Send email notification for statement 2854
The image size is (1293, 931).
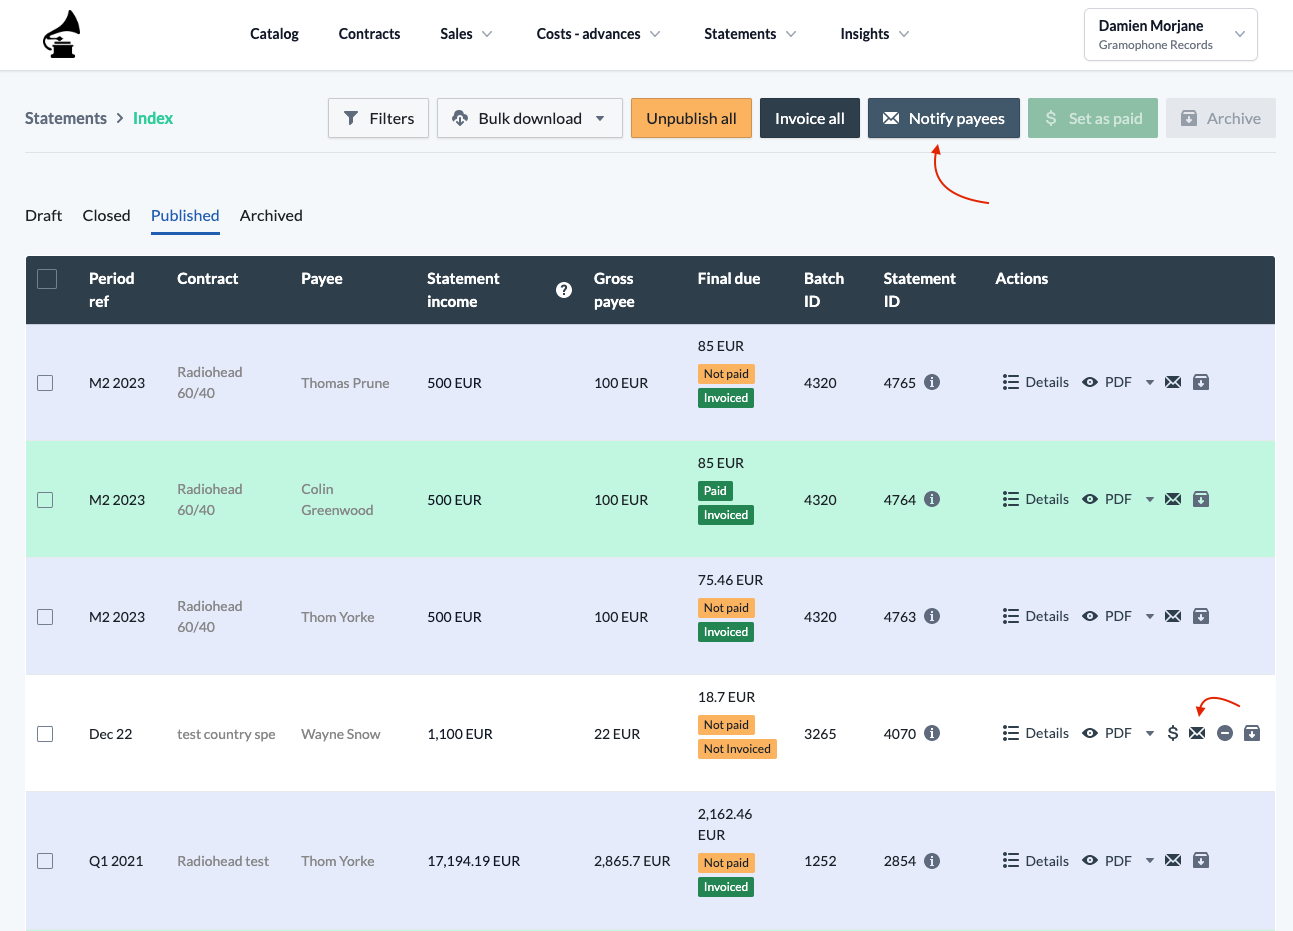coord(1173,860)
